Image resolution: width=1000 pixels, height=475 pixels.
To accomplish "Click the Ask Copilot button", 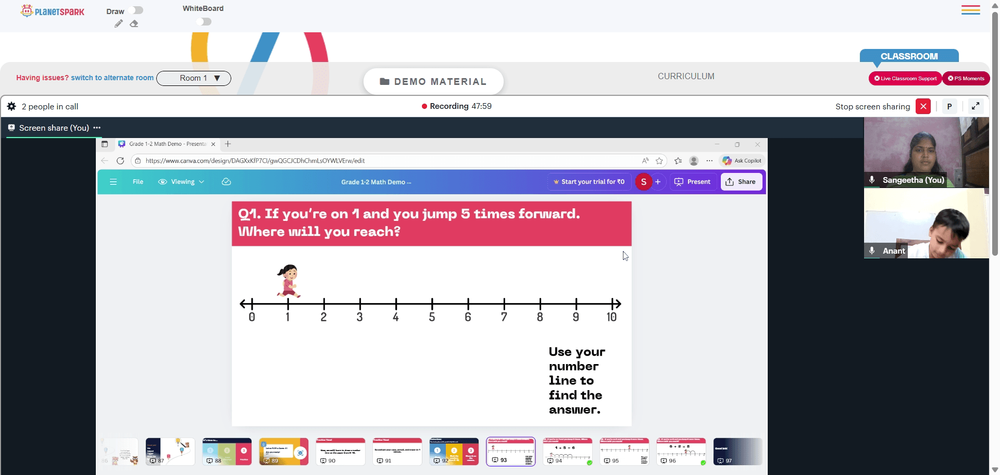I will (740, 161).
